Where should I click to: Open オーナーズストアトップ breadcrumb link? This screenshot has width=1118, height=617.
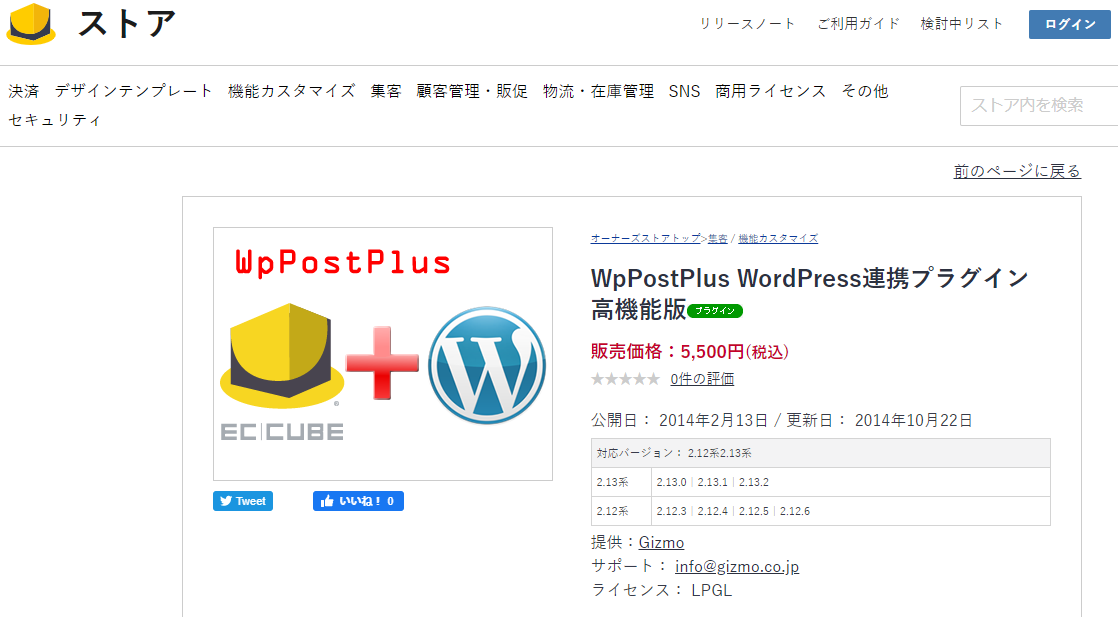click(x=646, y=238)
